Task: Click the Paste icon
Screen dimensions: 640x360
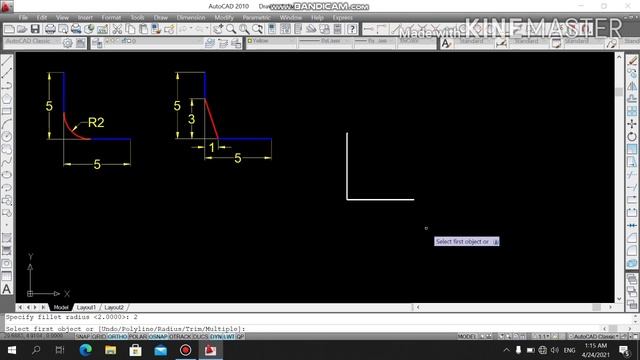Action: (x=143, y=29)
